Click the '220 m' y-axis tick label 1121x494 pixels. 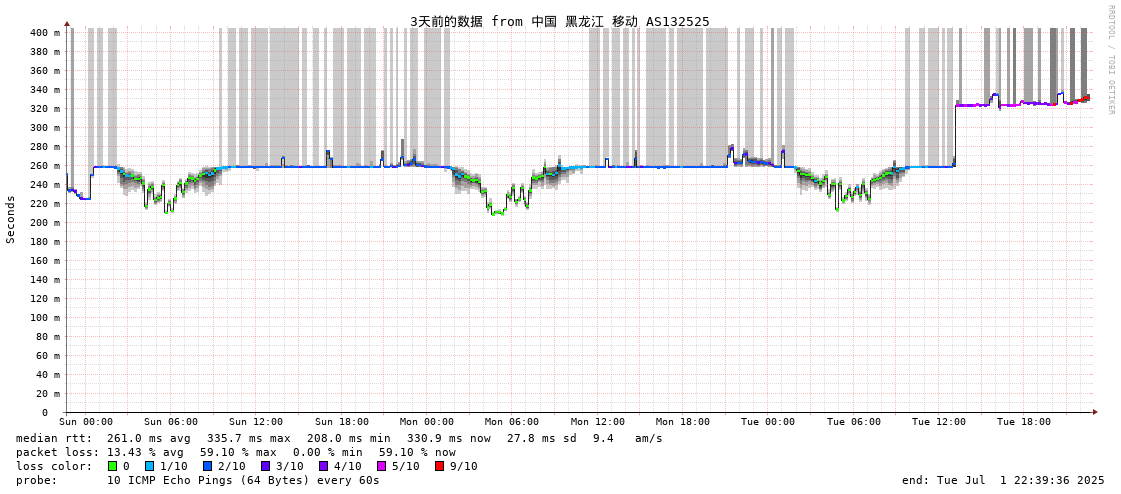click(x=45, y=204)
